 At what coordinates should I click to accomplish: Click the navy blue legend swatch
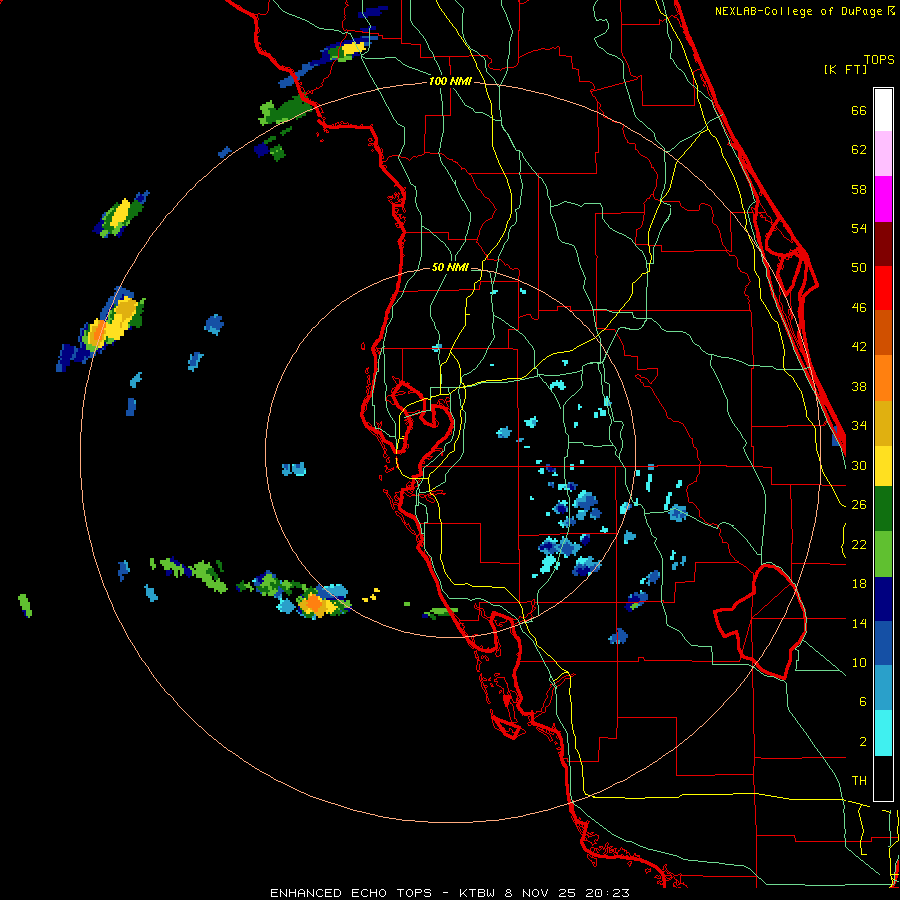883,599
